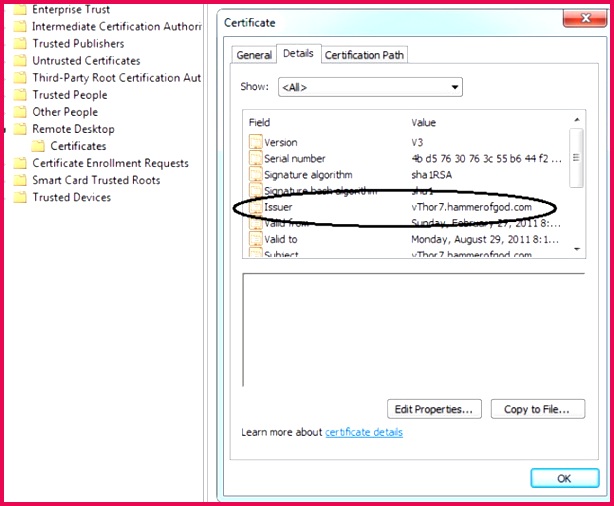614x506 pixels.
Task: Click the Intermediate Certification Authorities folder icon
Action: coord(20,26)
